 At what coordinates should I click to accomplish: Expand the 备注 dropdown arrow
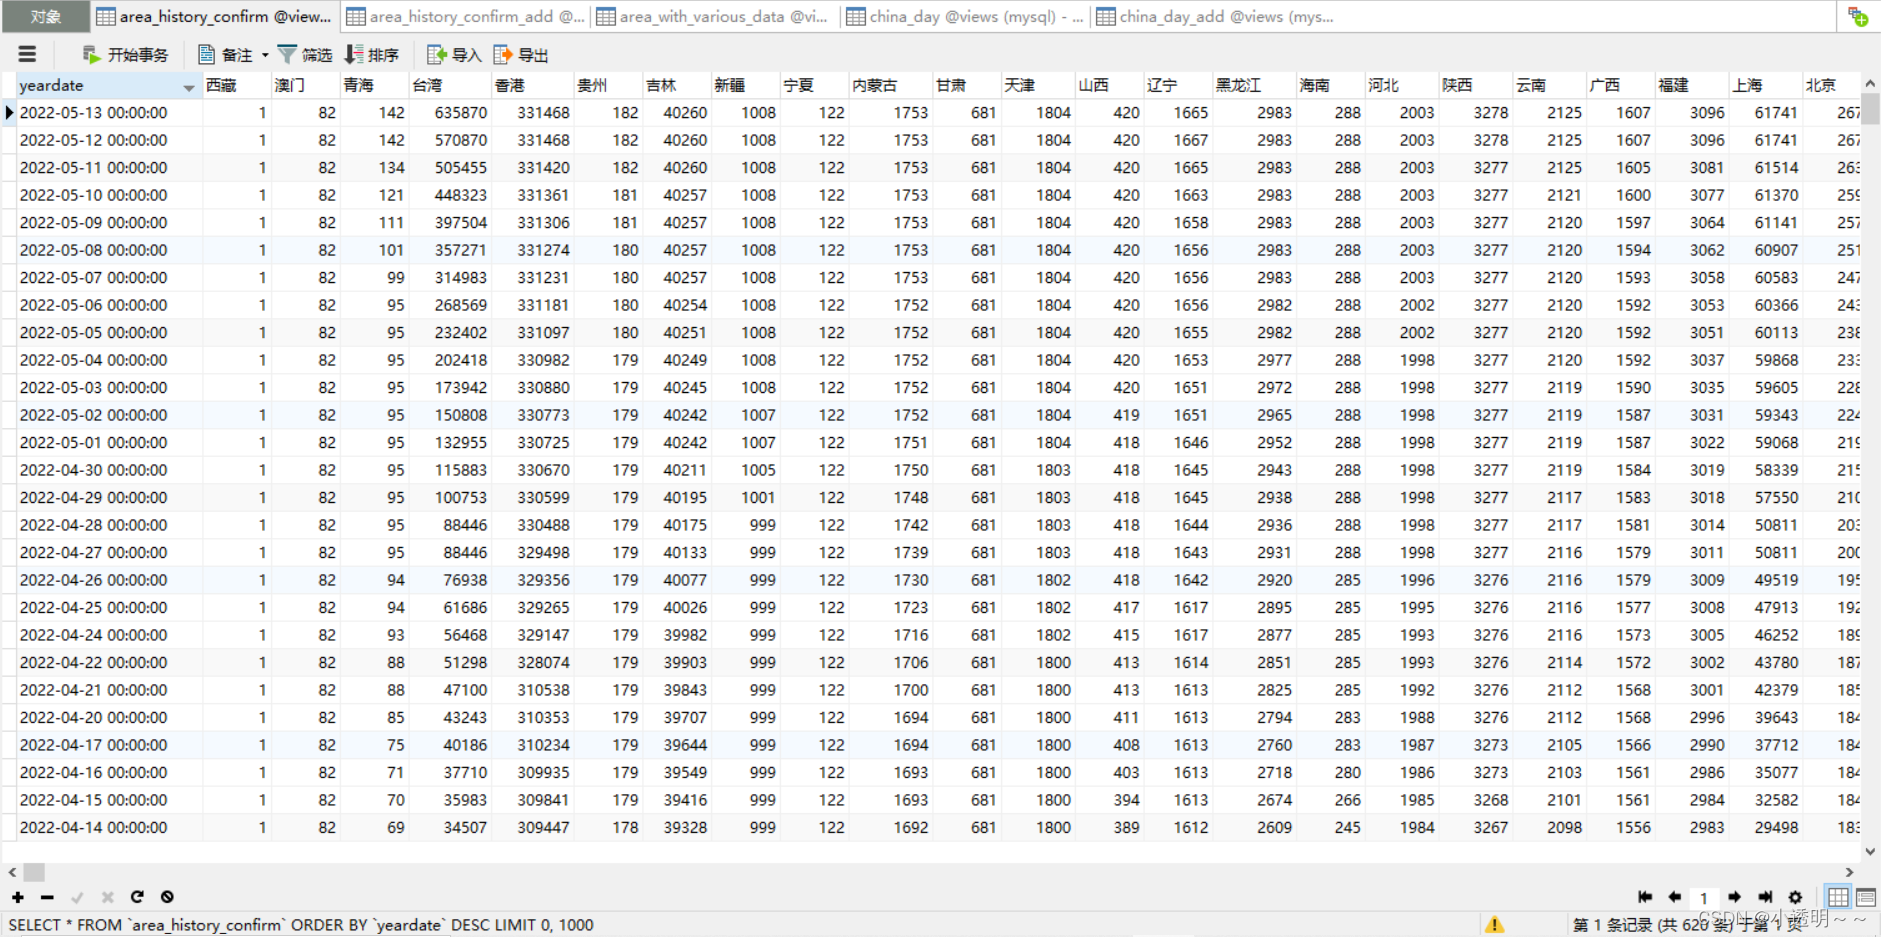[x=265, y=55]
